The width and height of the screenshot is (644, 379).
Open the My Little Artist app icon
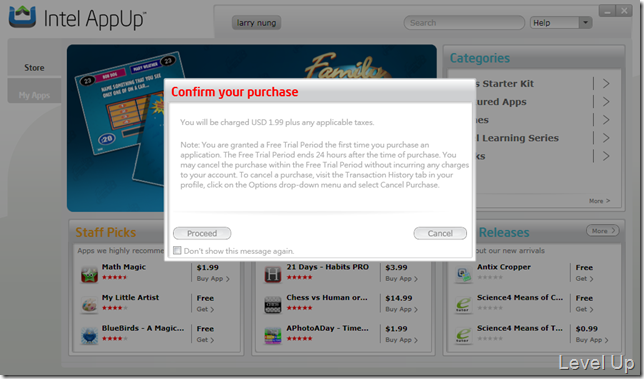(x=89, y=305)
